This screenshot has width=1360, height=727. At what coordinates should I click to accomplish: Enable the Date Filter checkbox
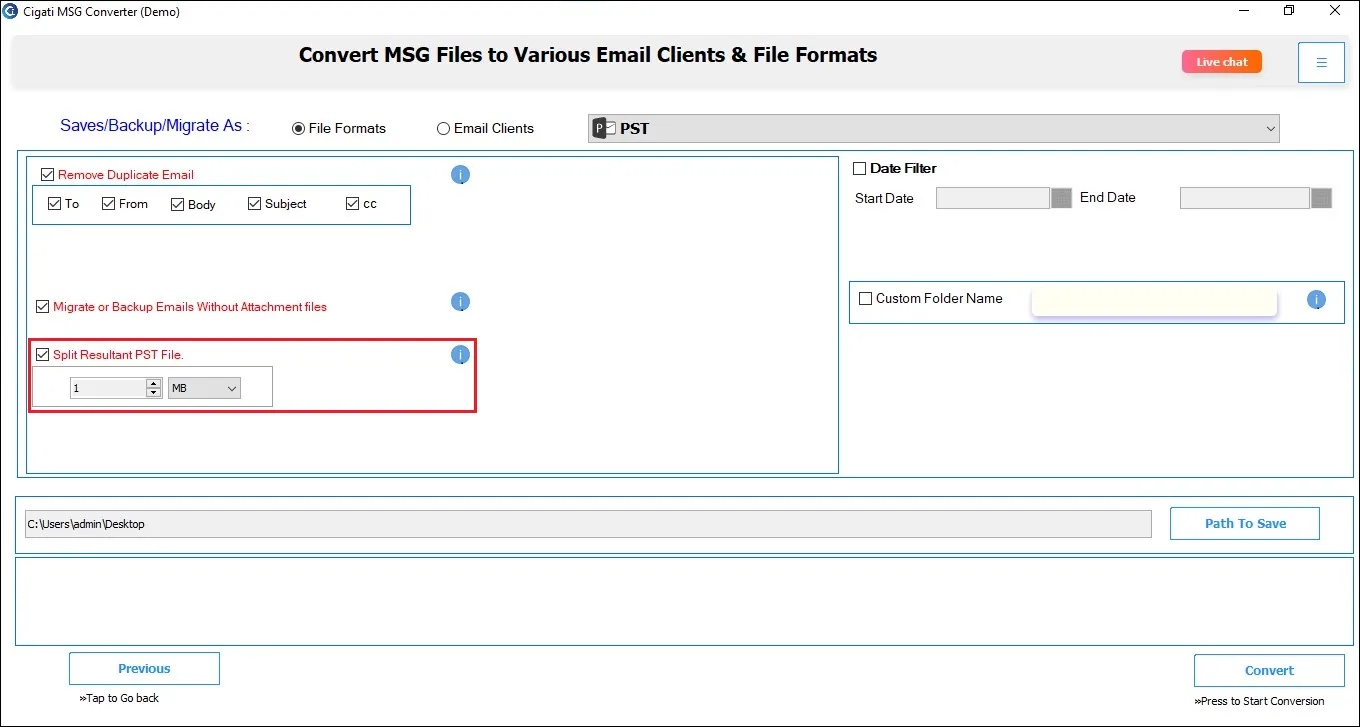(x=859, y=169)
